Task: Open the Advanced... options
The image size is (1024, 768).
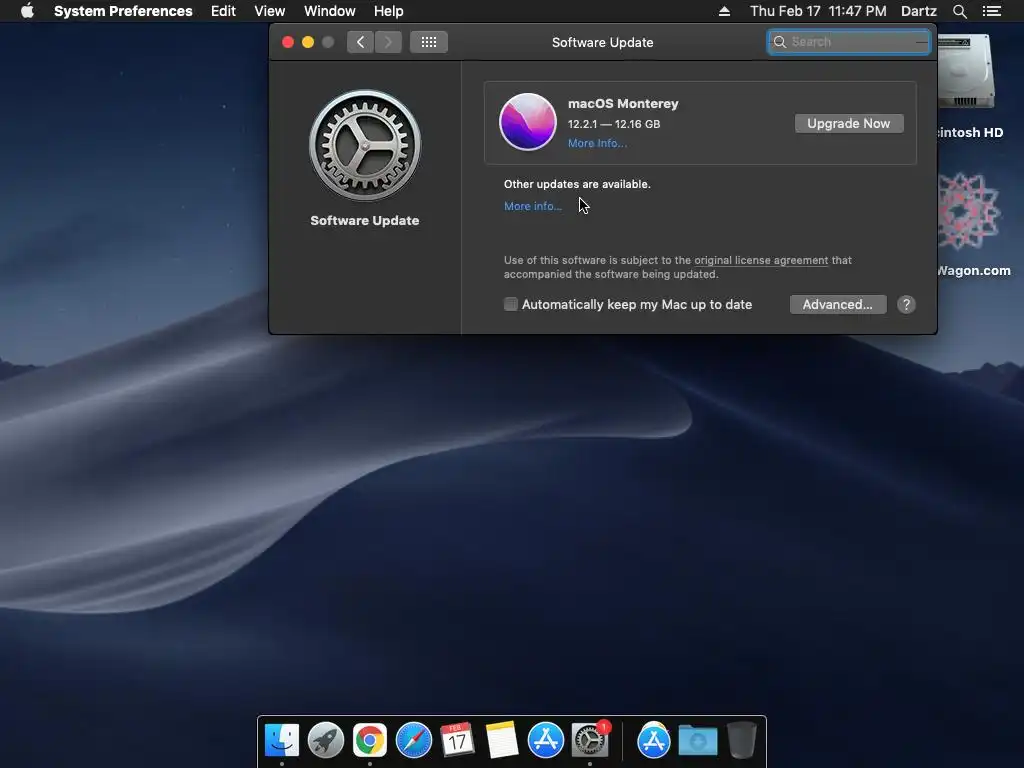Action: click(837, 304)
